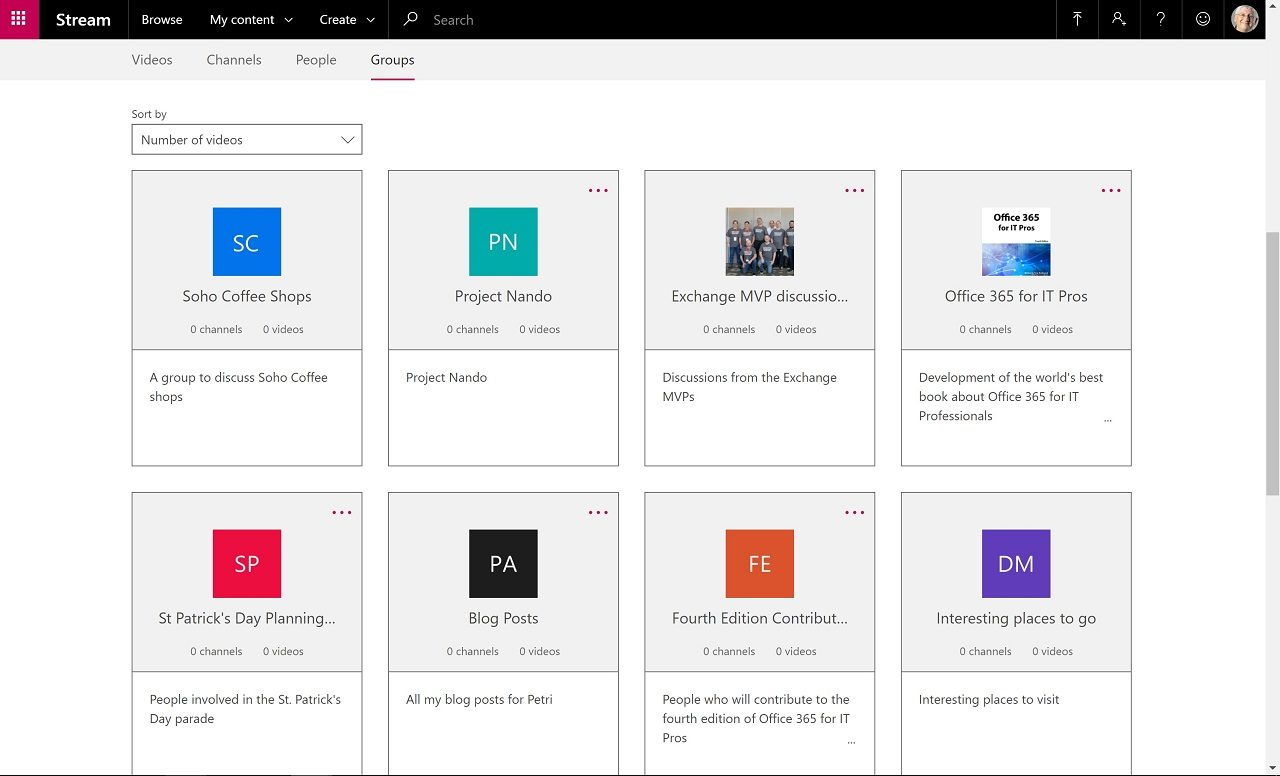Screen dimensions: 1280x776
Task: Open more options on Exchange MVP card
Action: [854, 190]
